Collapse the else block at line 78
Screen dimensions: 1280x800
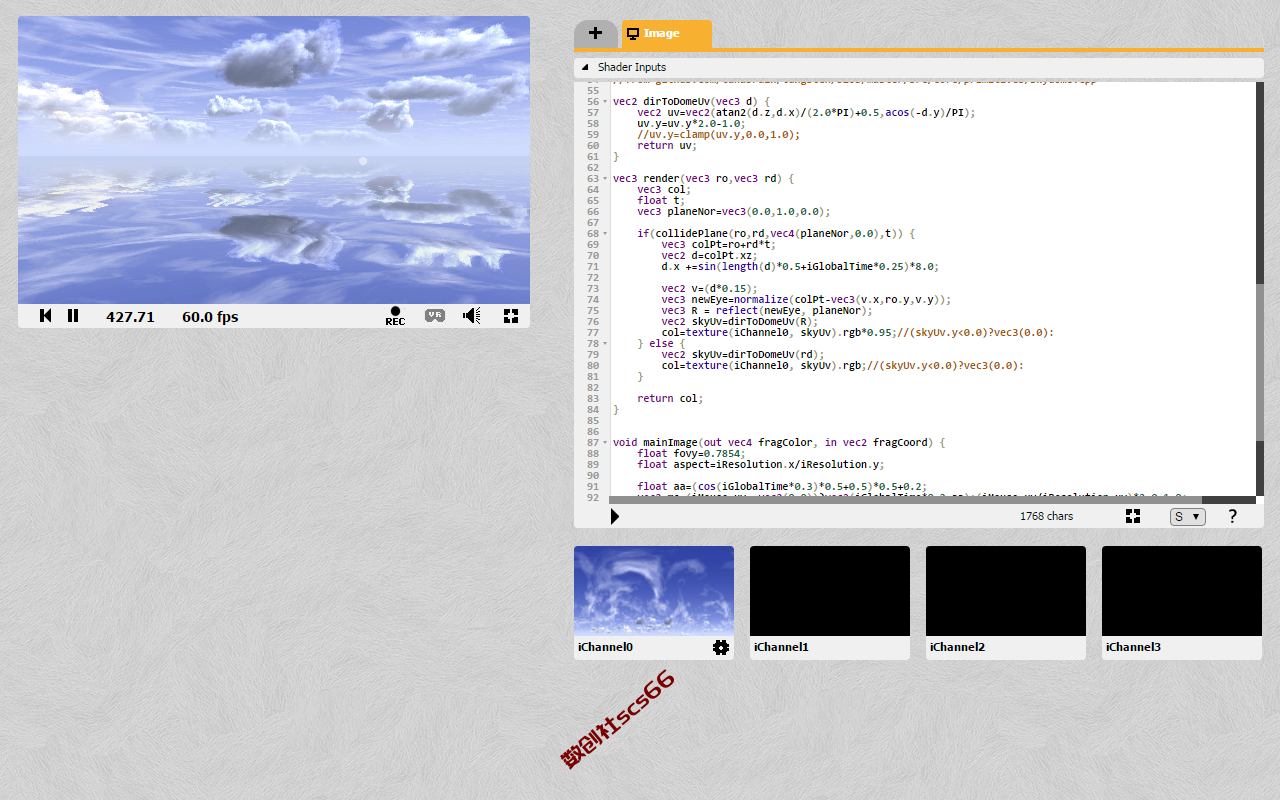coord(605,344)
